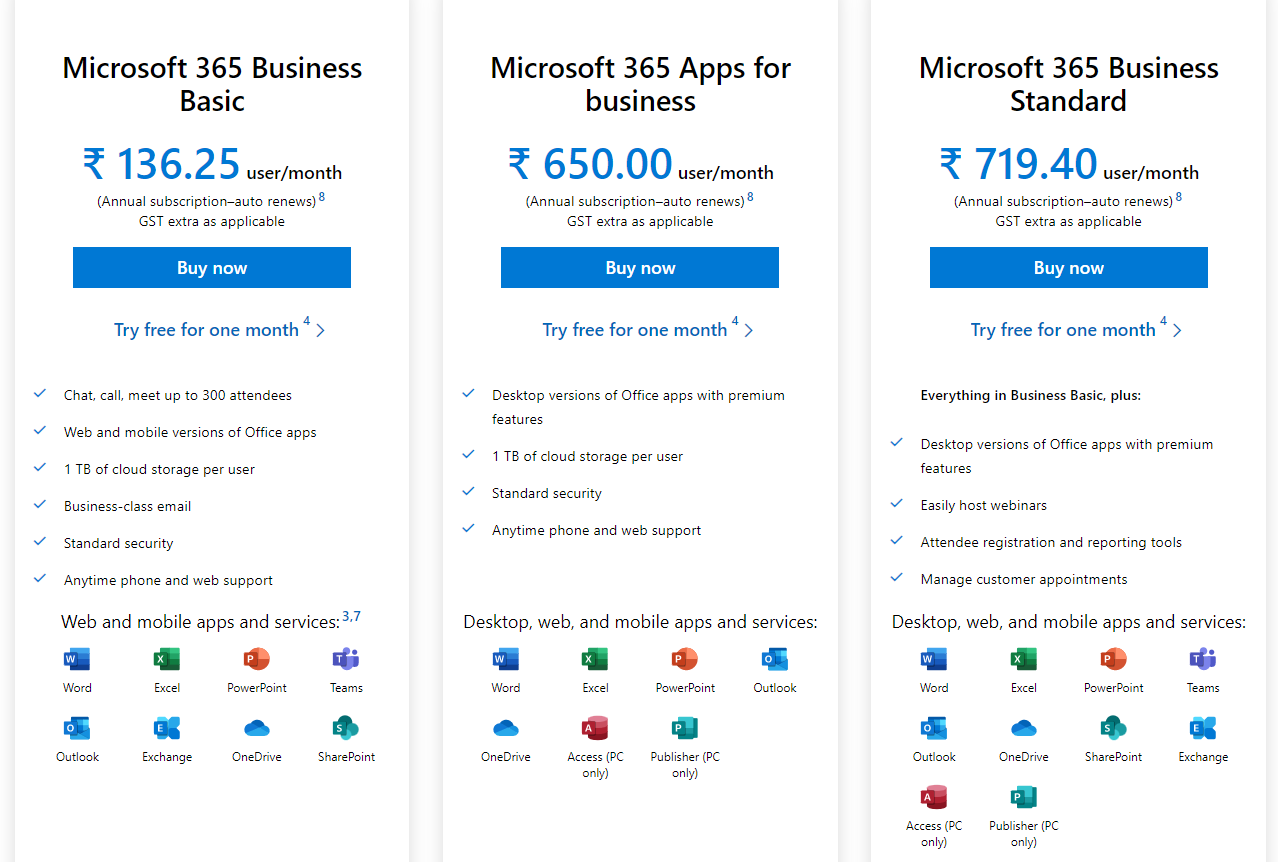Click the Word icon under Business Basic

(77, 659)
